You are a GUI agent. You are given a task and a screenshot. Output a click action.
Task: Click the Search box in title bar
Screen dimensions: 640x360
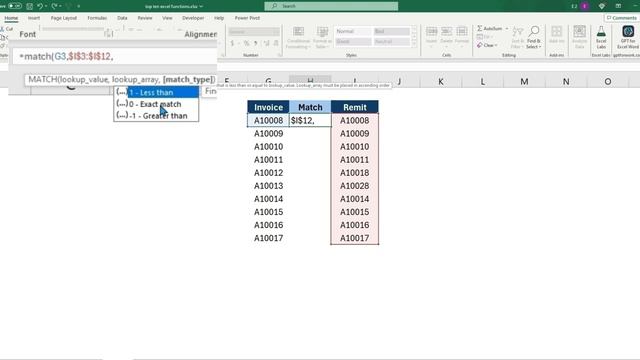tap(331, 6)
